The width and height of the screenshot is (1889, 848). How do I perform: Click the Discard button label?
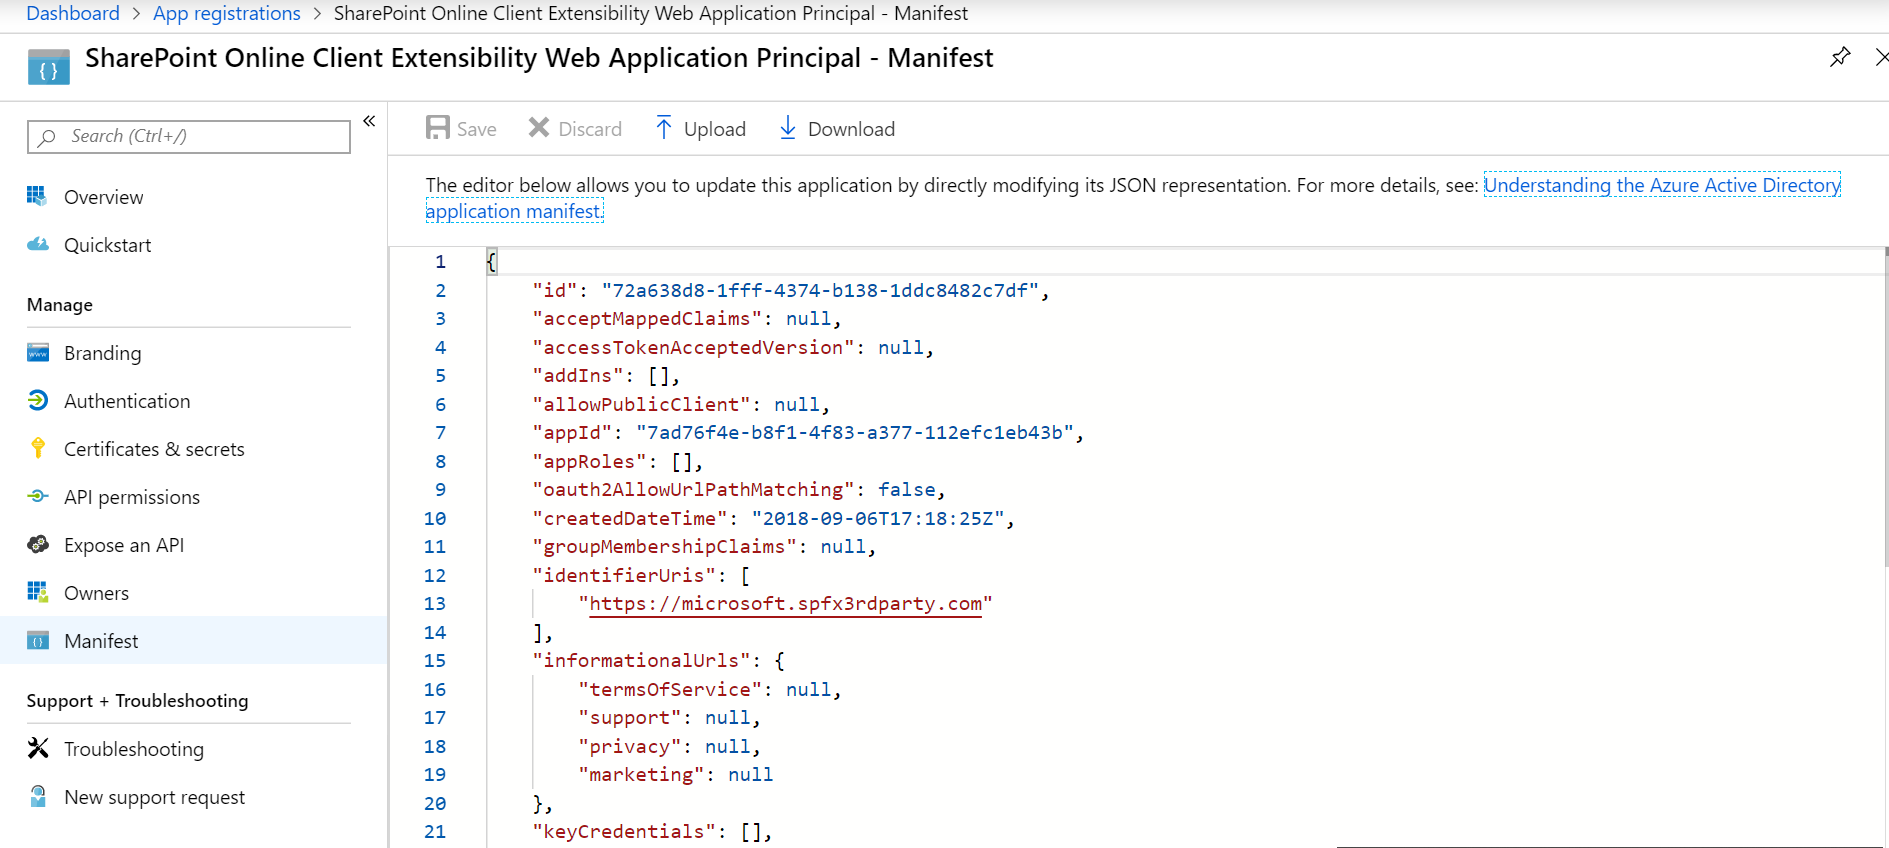click(590, 129)
